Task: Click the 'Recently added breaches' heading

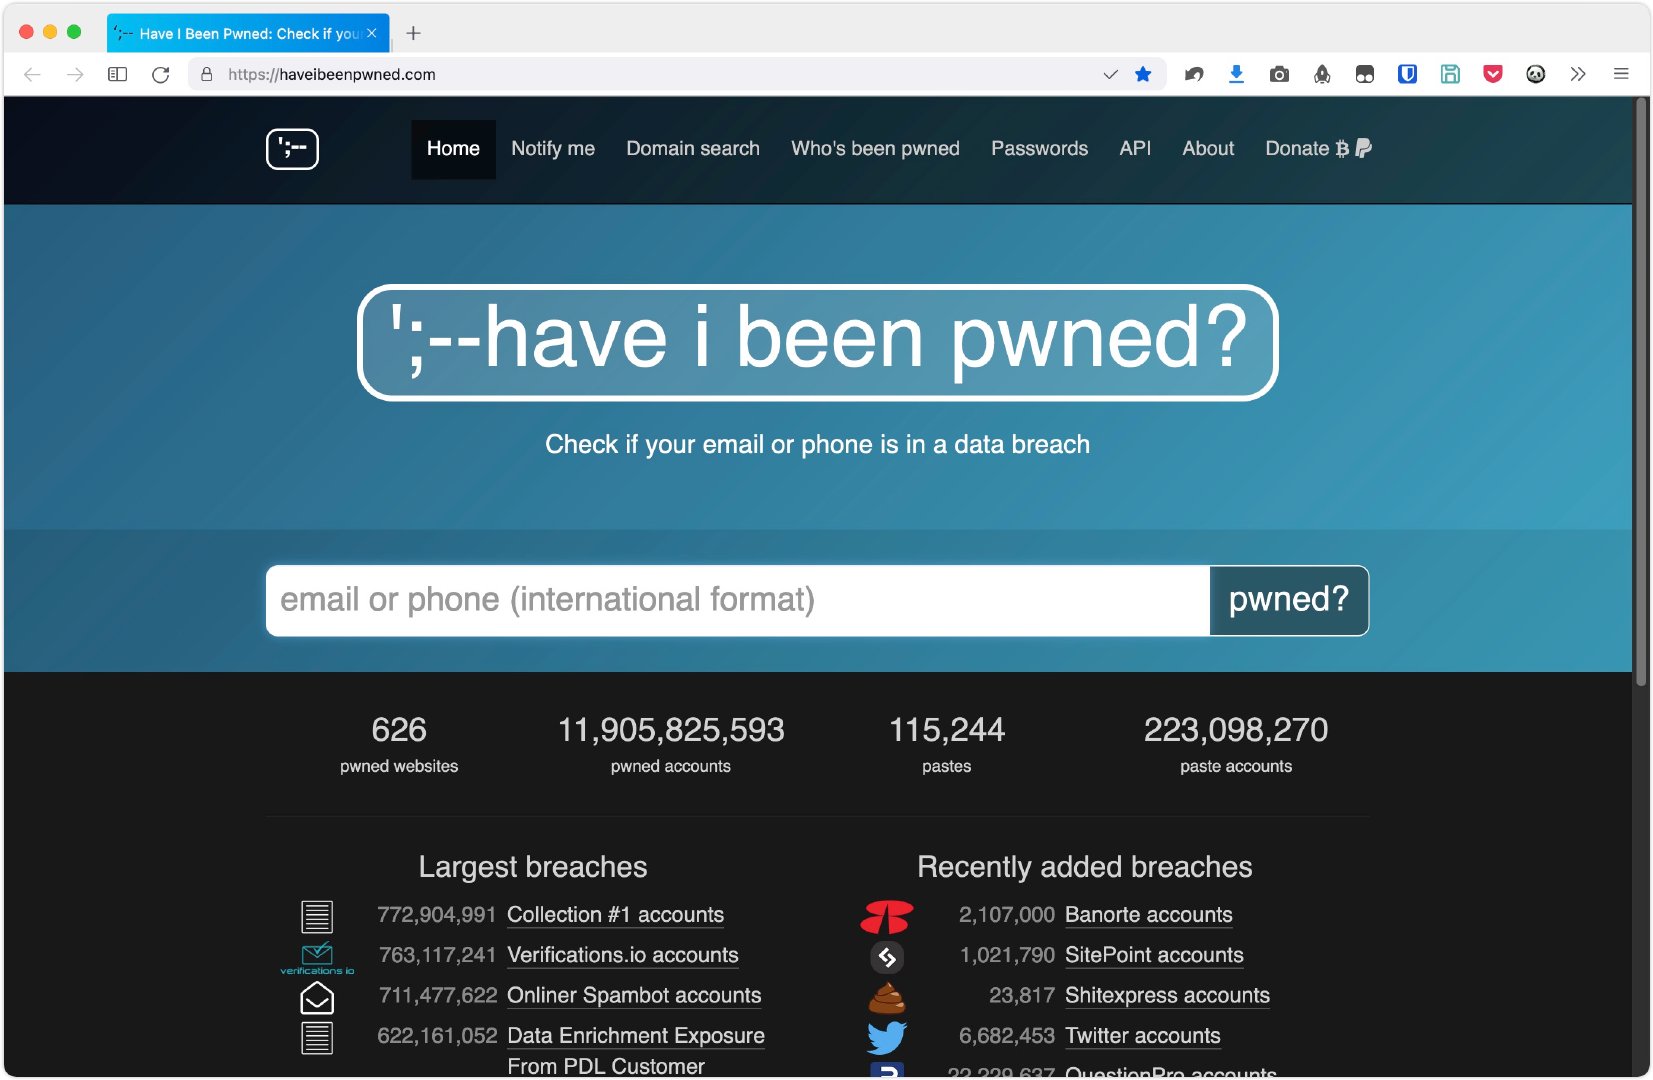Action: [x=1085, y=867]
